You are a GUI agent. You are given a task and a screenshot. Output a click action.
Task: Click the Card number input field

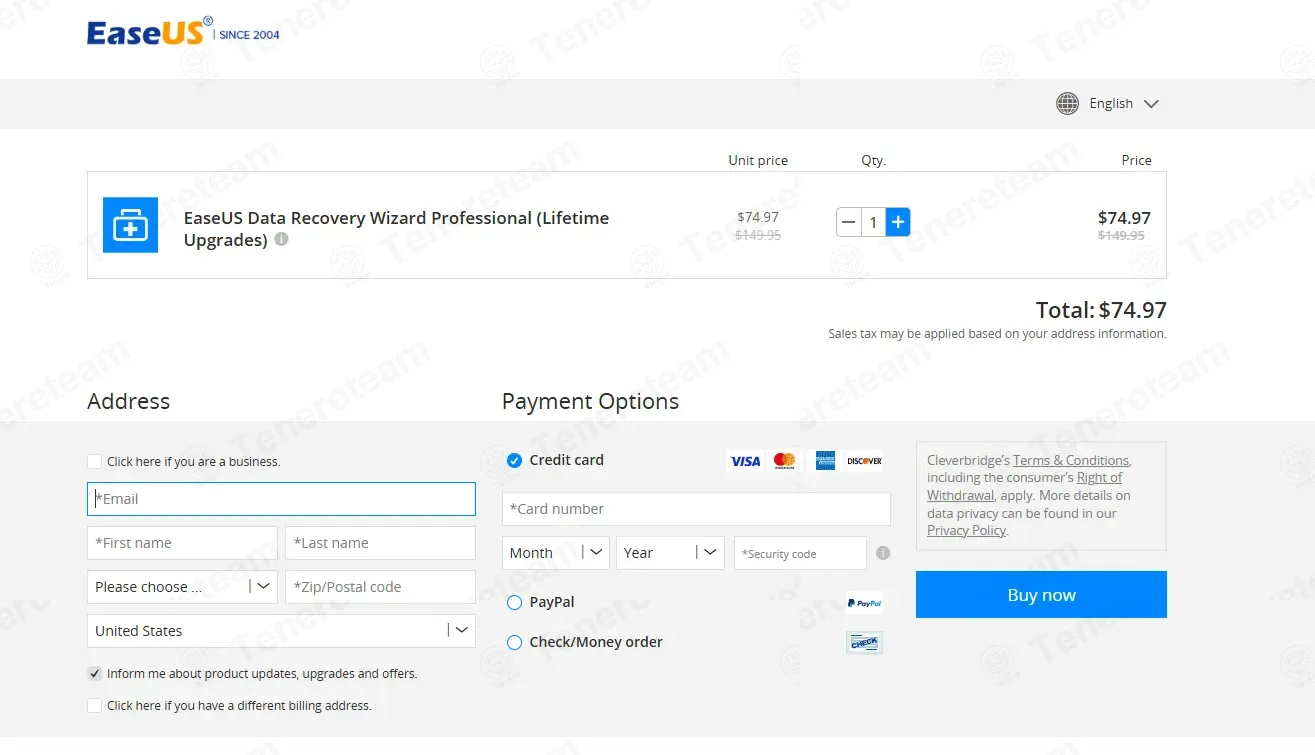(x=695, y=509)
